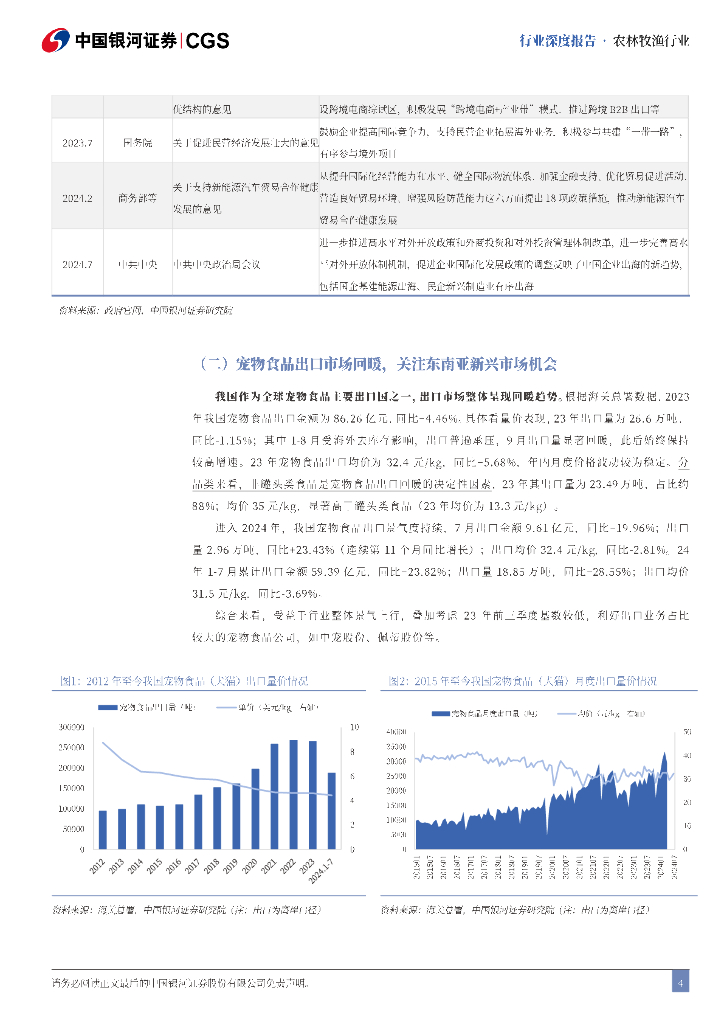Viewport: 724px width, 1024px height.
Task: Click the 2012 bar in chart 图1
Action: point(102,830)
